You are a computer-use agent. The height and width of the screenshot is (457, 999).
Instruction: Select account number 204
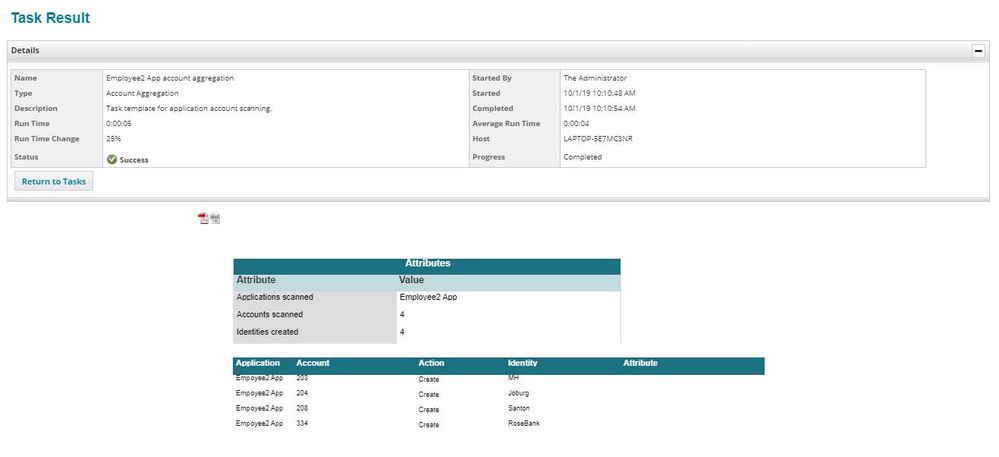coord(302,393)
